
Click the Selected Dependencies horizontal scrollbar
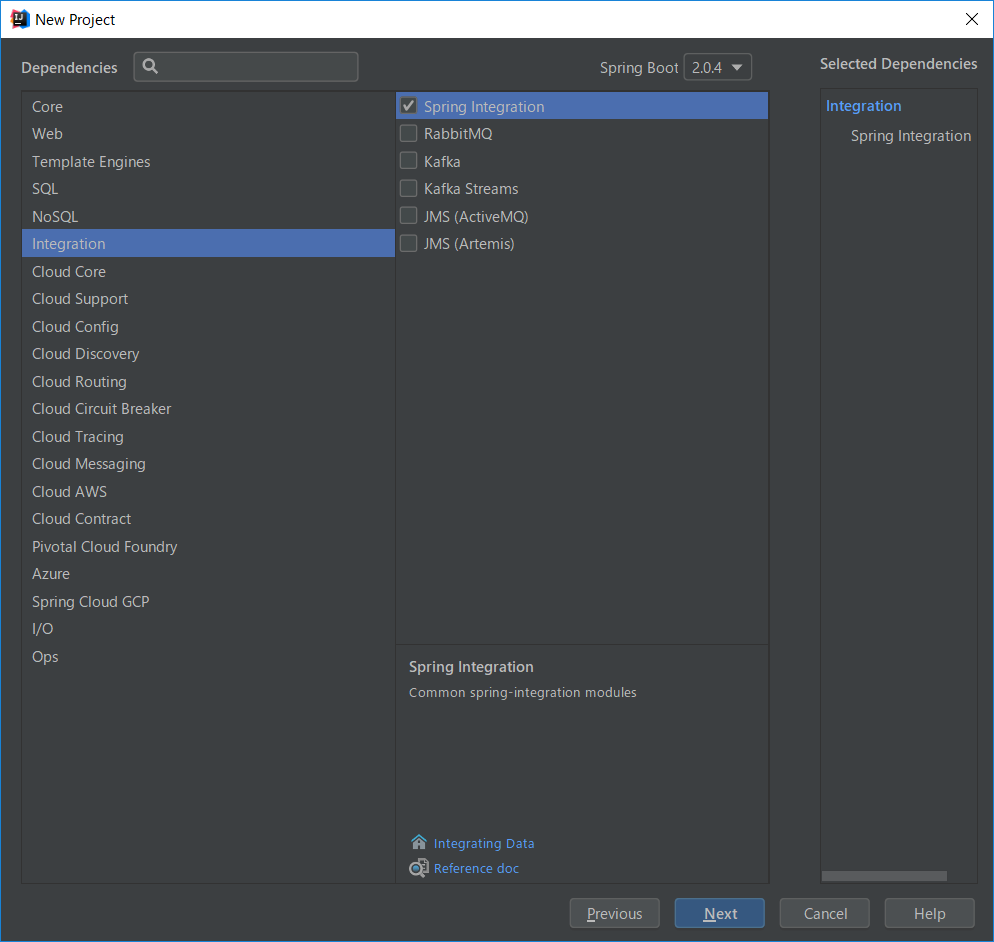(884, 875)
